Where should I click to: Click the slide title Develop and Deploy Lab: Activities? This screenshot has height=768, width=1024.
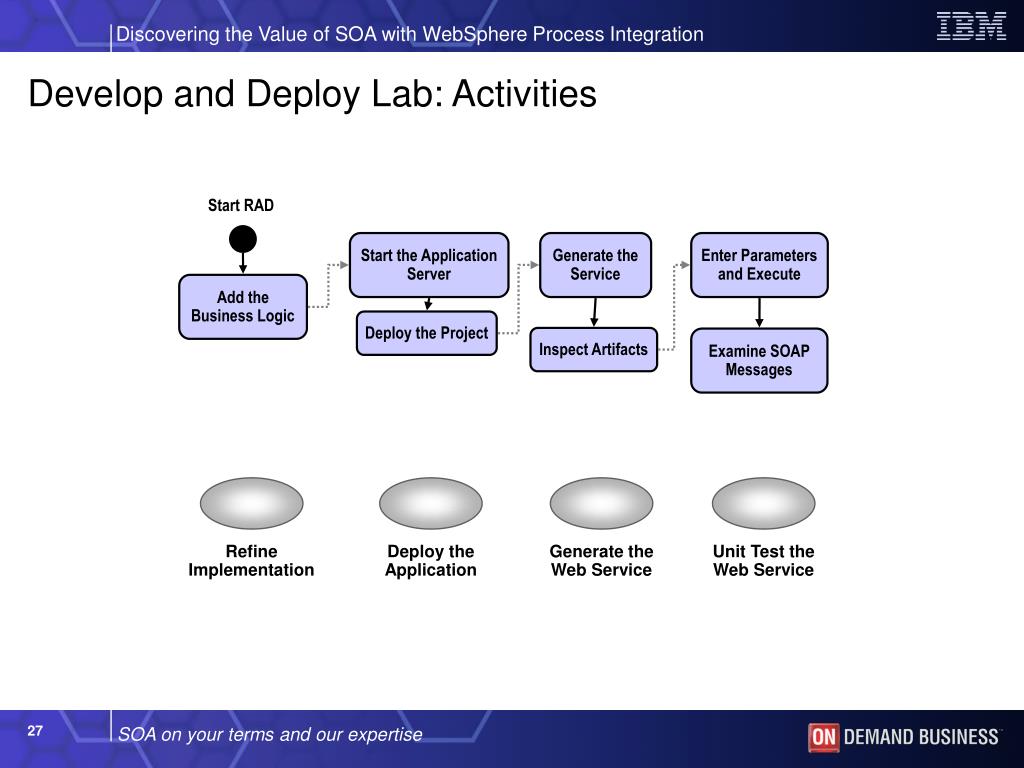pos(312,93)
